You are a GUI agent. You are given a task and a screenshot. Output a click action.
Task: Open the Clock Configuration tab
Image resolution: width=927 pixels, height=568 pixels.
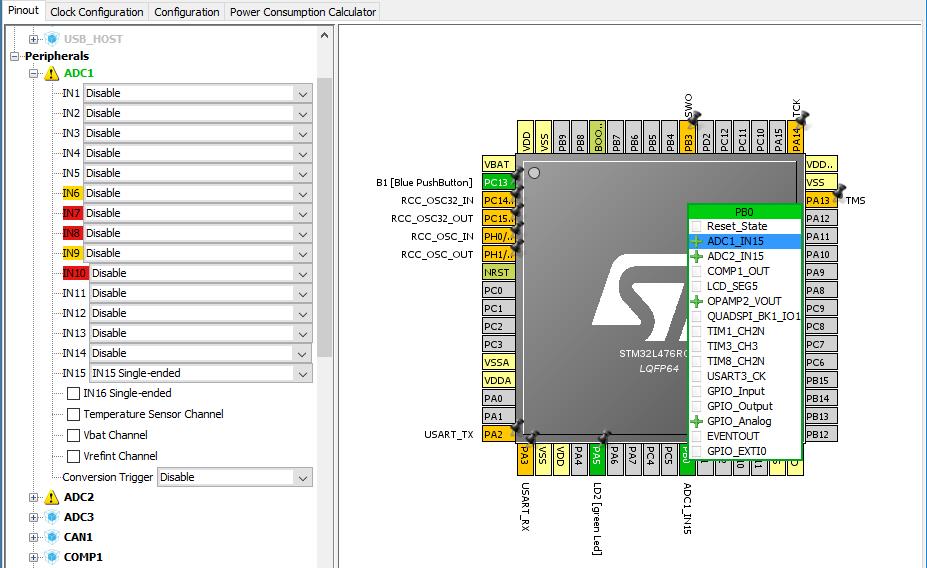(x=97, y=12)
